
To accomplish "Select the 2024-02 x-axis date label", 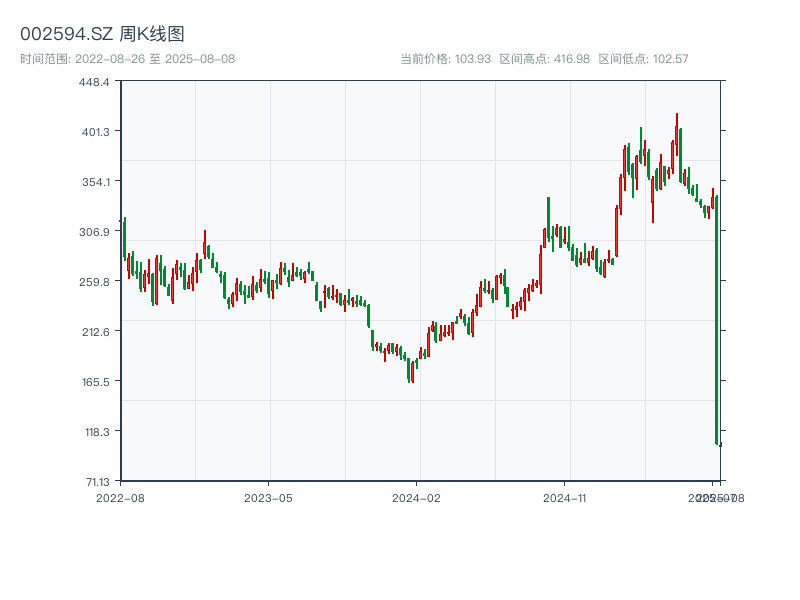I will pyautogui.click(x=417, y=497).
